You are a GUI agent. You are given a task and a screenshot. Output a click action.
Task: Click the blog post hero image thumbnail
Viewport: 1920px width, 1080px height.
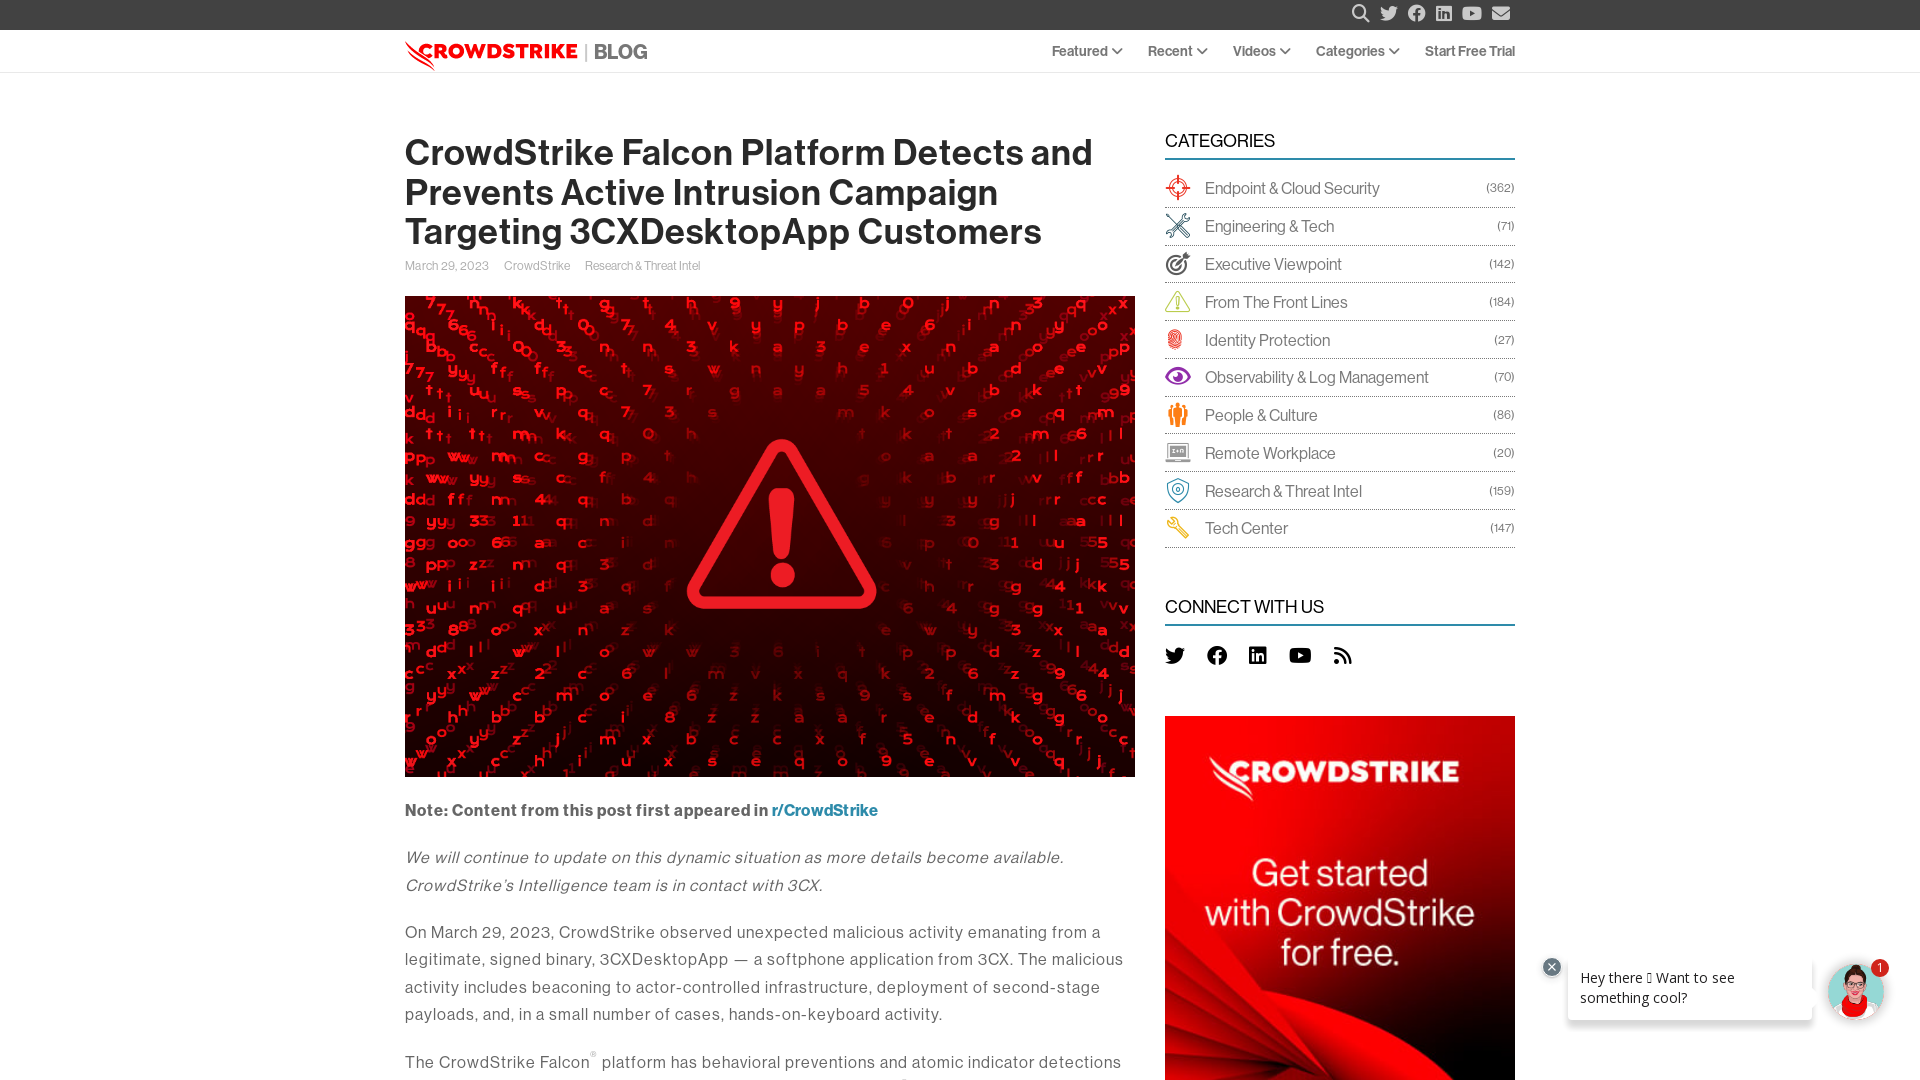pyautogui.click(x=769, y=535)
